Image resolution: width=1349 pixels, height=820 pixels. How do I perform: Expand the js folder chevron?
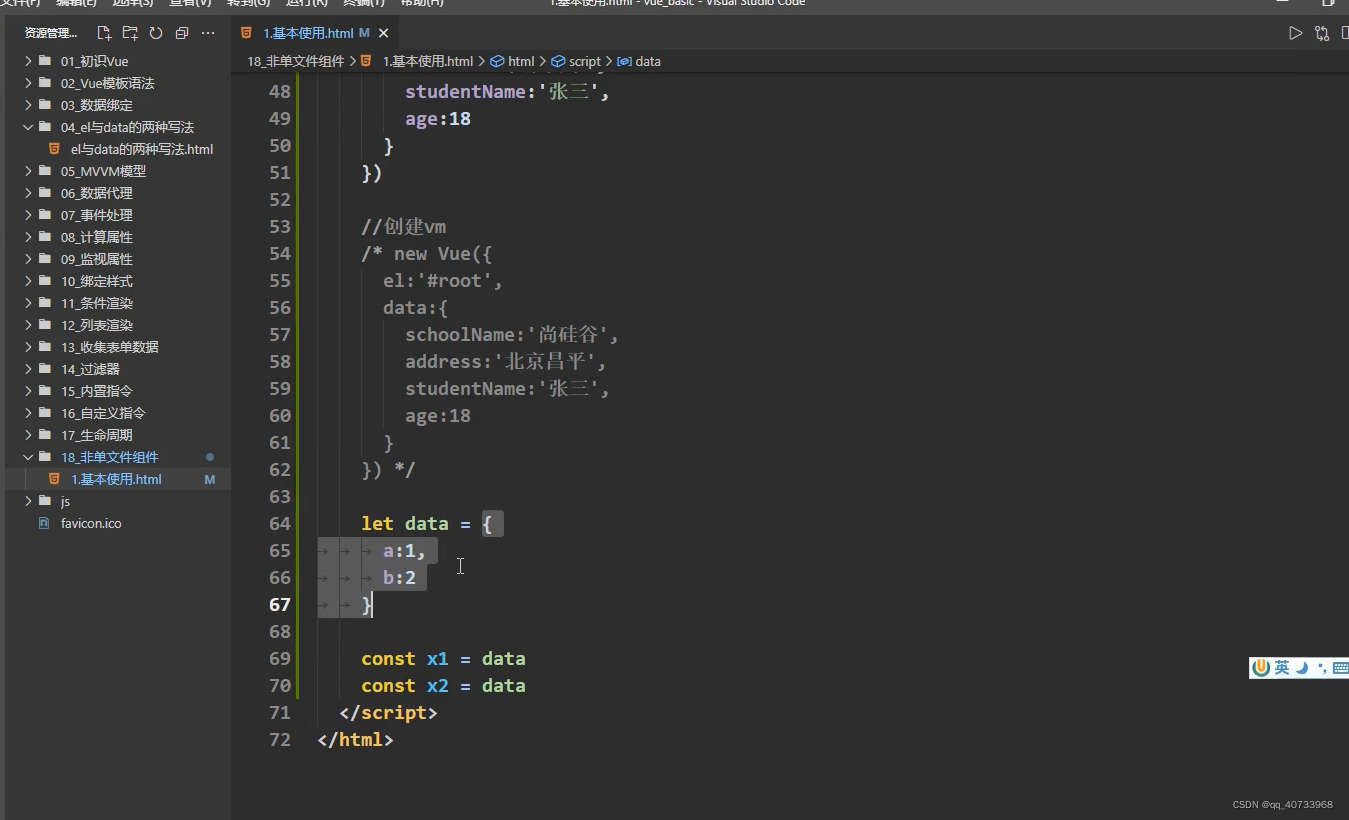(x=28, y=501)
